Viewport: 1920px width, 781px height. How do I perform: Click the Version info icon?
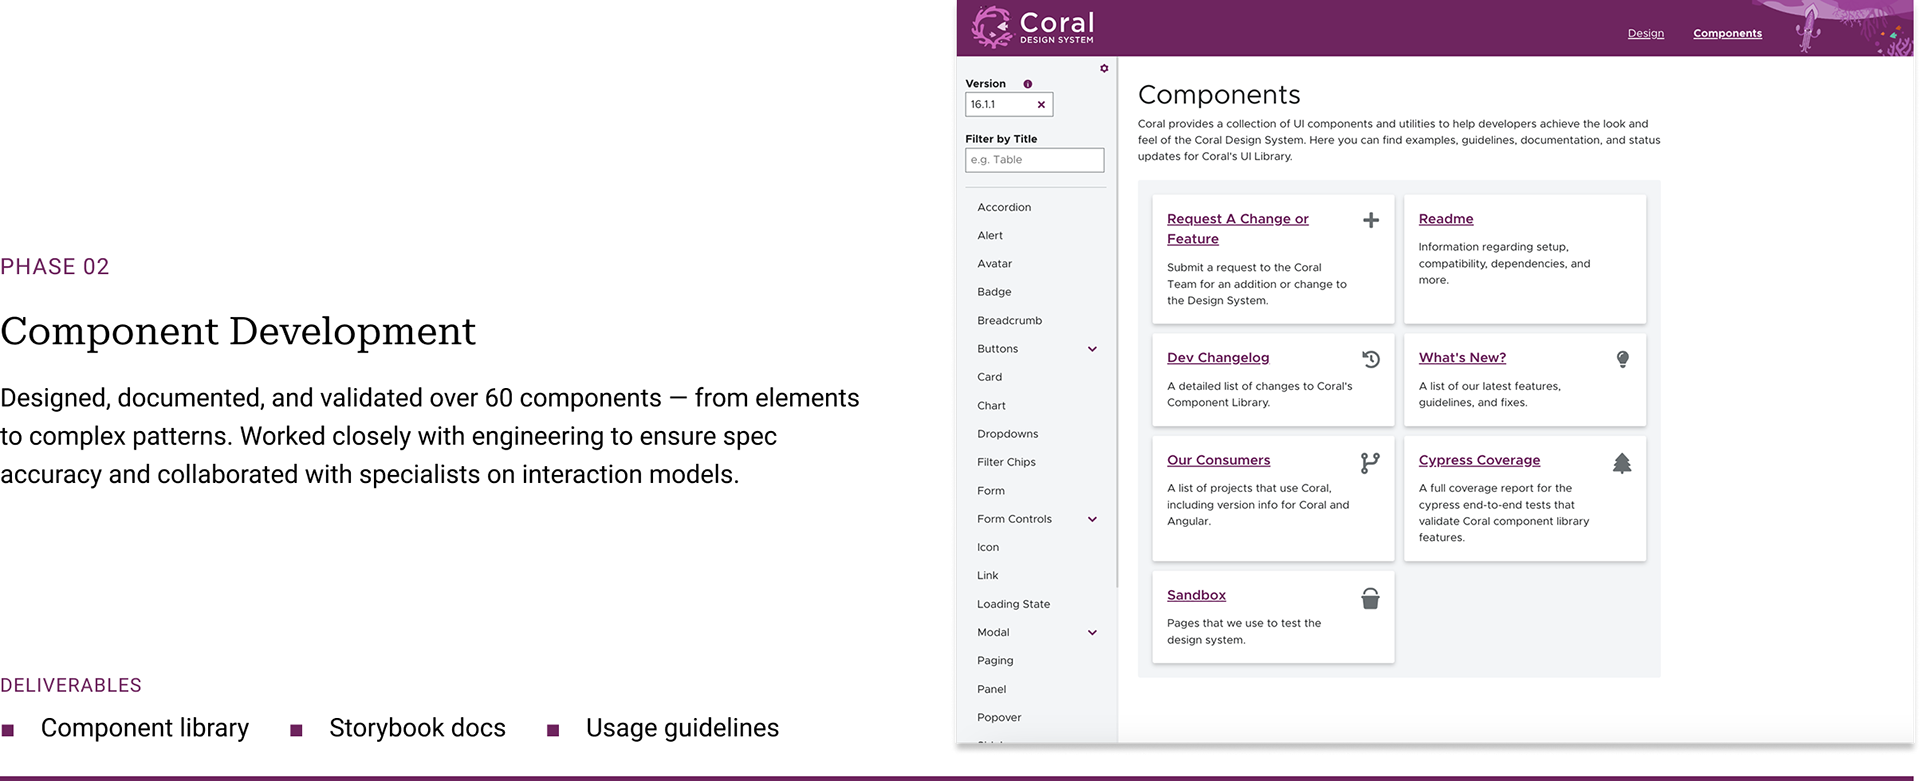coord(1027,84)
